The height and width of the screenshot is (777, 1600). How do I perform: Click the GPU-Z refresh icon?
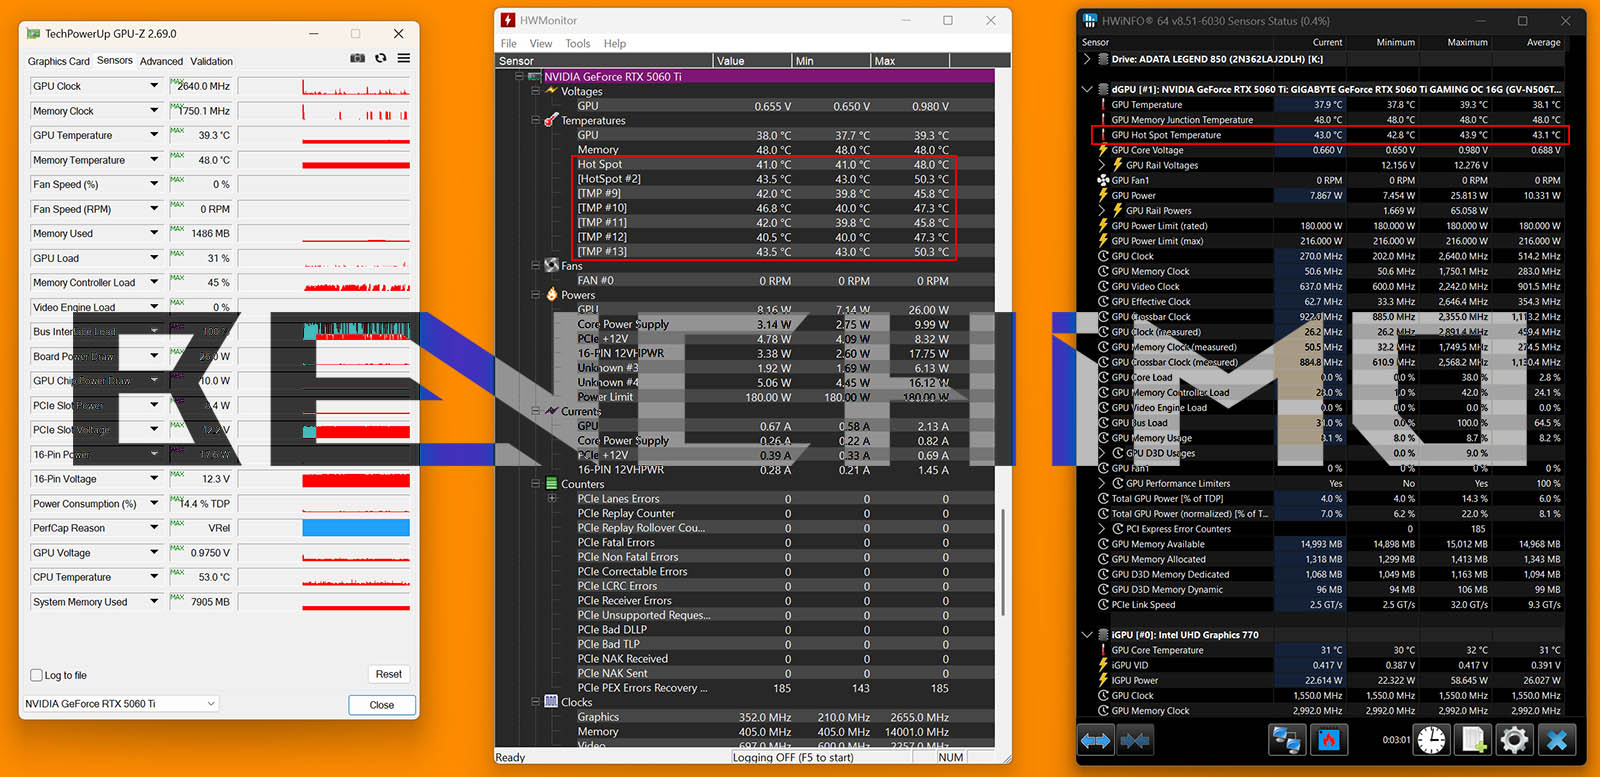[x=381, y=58]
